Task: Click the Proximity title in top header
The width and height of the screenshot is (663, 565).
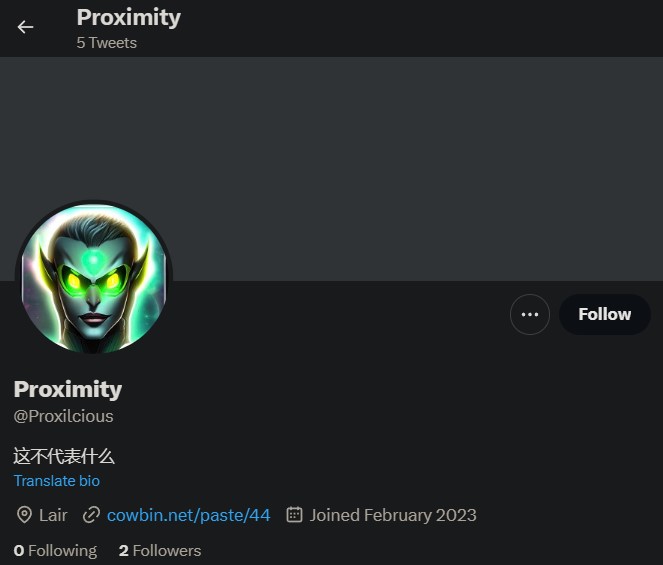Action: [x=128, y=17]
